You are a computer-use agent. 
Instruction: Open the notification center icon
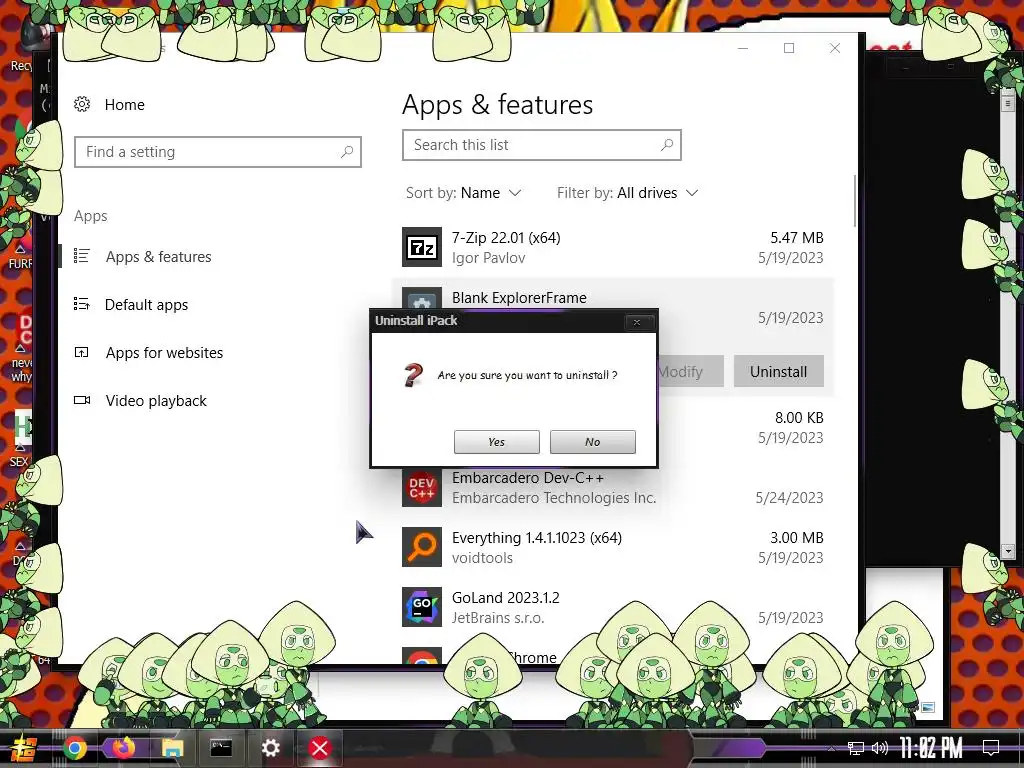click(x=991, y=748)
